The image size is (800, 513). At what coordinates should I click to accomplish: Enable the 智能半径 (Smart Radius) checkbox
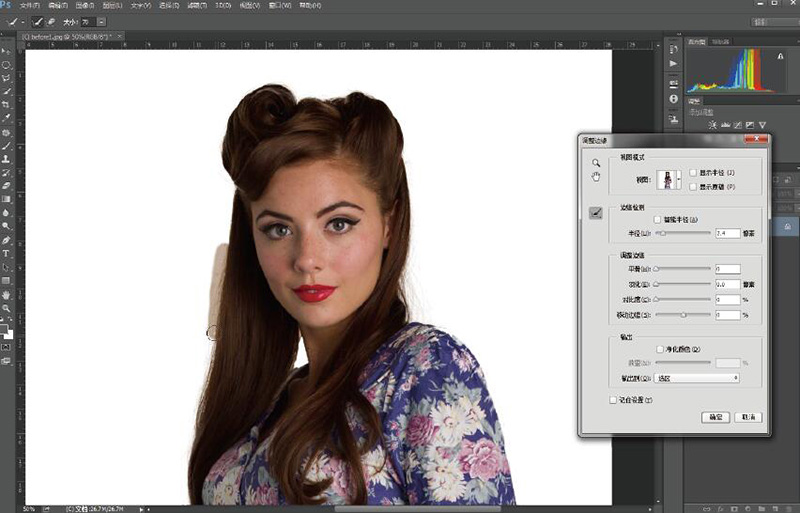656,219
